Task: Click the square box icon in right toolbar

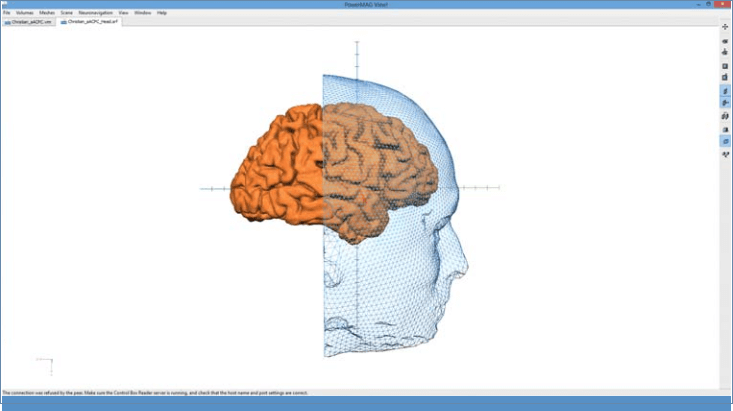Action: [725, 65]
